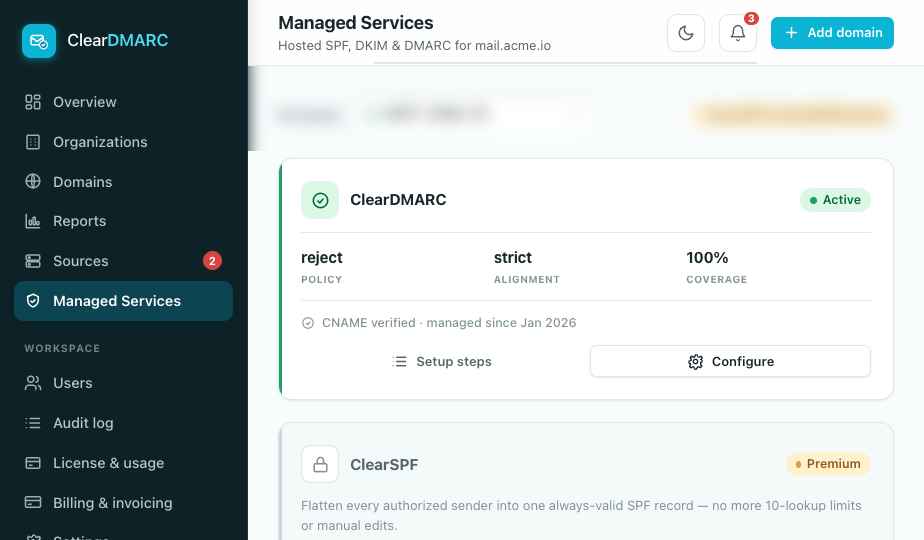Click the Domains globe icon

click(x=33, y=182)
